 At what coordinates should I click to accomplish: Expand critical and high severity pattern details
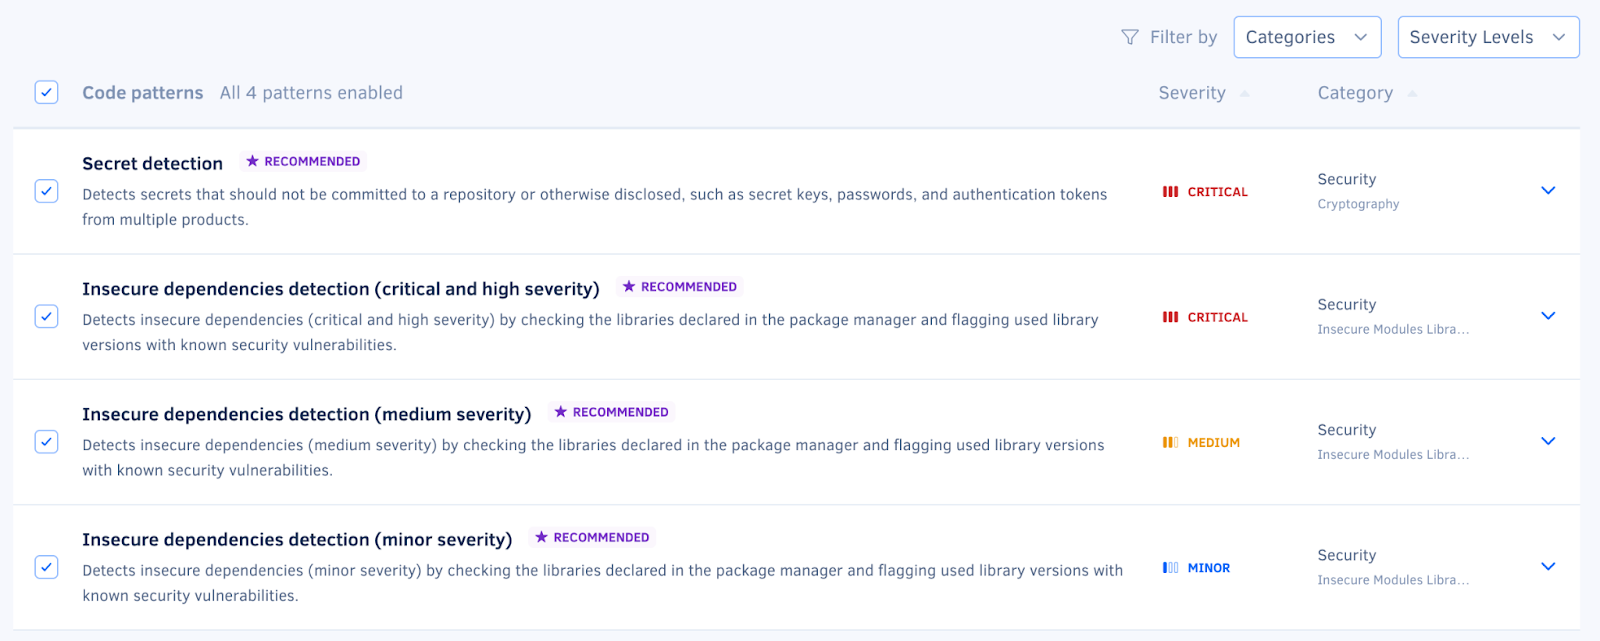tap(1548, 316)
